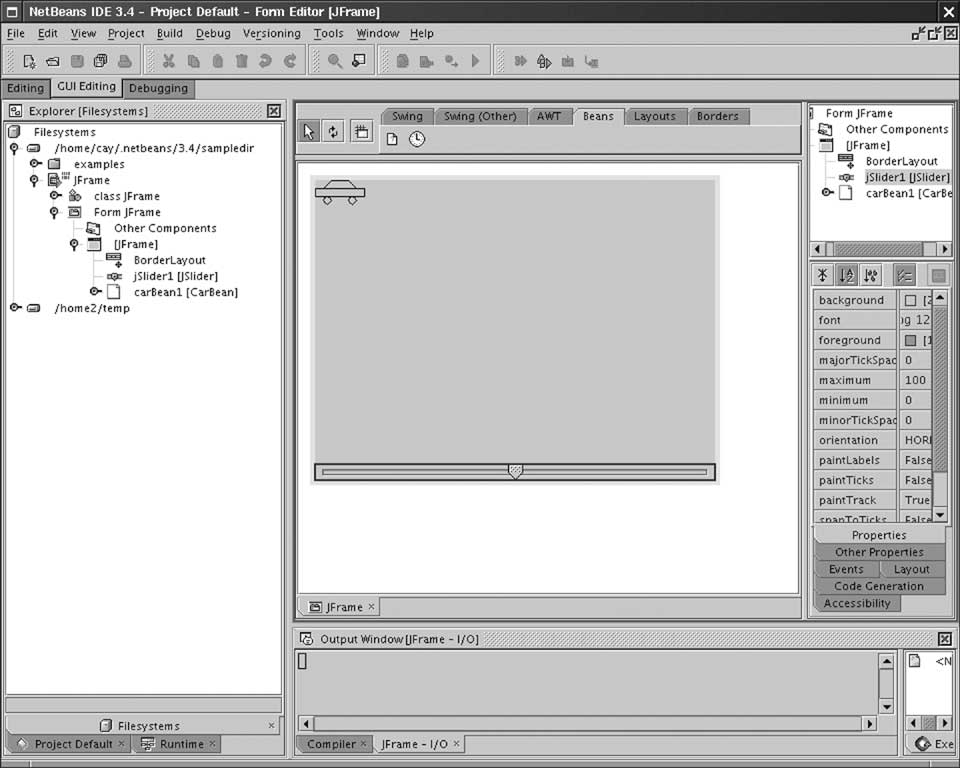Pick the clock bean palette icon
This screenshot has height=768, width=960.
417,139
